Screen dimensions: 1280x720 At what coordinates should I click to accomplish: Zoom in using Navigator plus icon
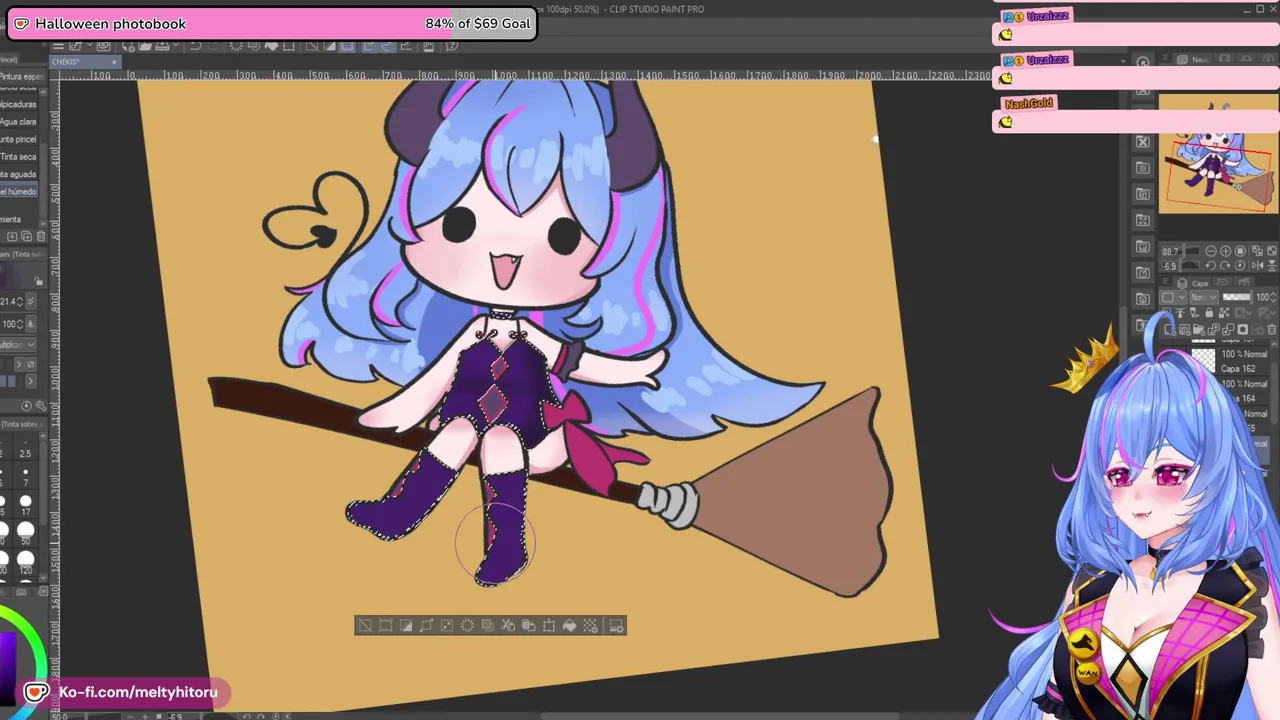[1225, 251]
